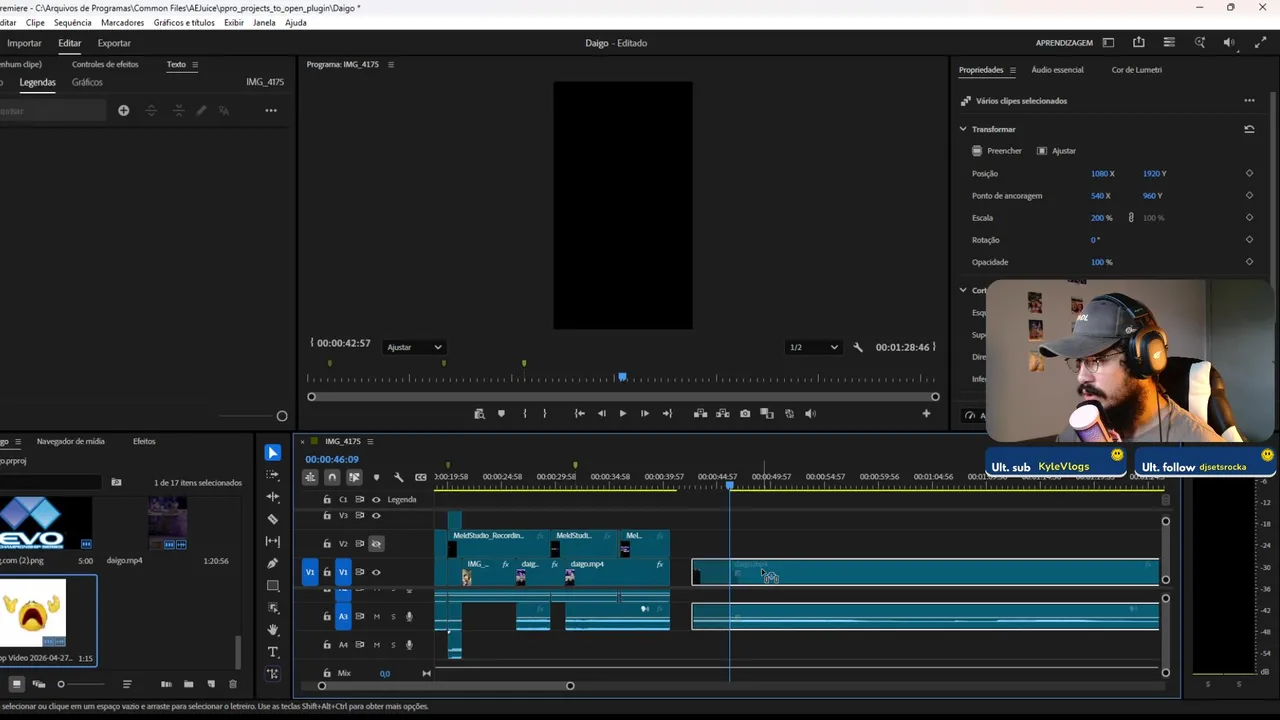Toggle insert sequences as nests button
Image resolution: width=1280 pixels, height=720 pixels.
[310, 477]
